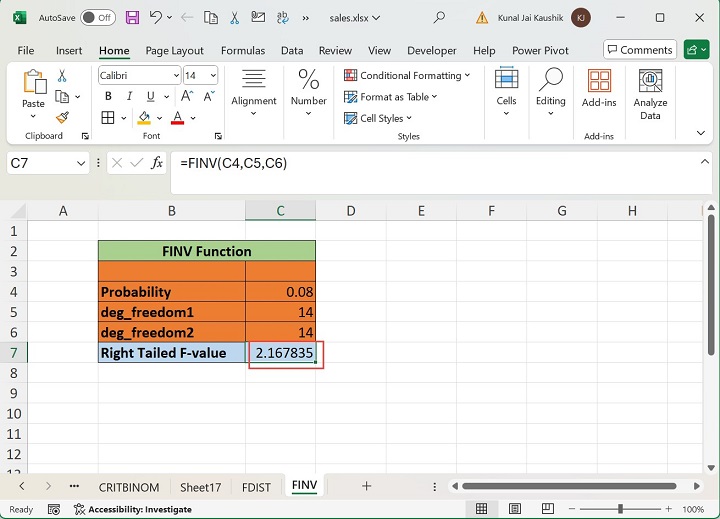Click the Comments button

click(x=639, y=50)
